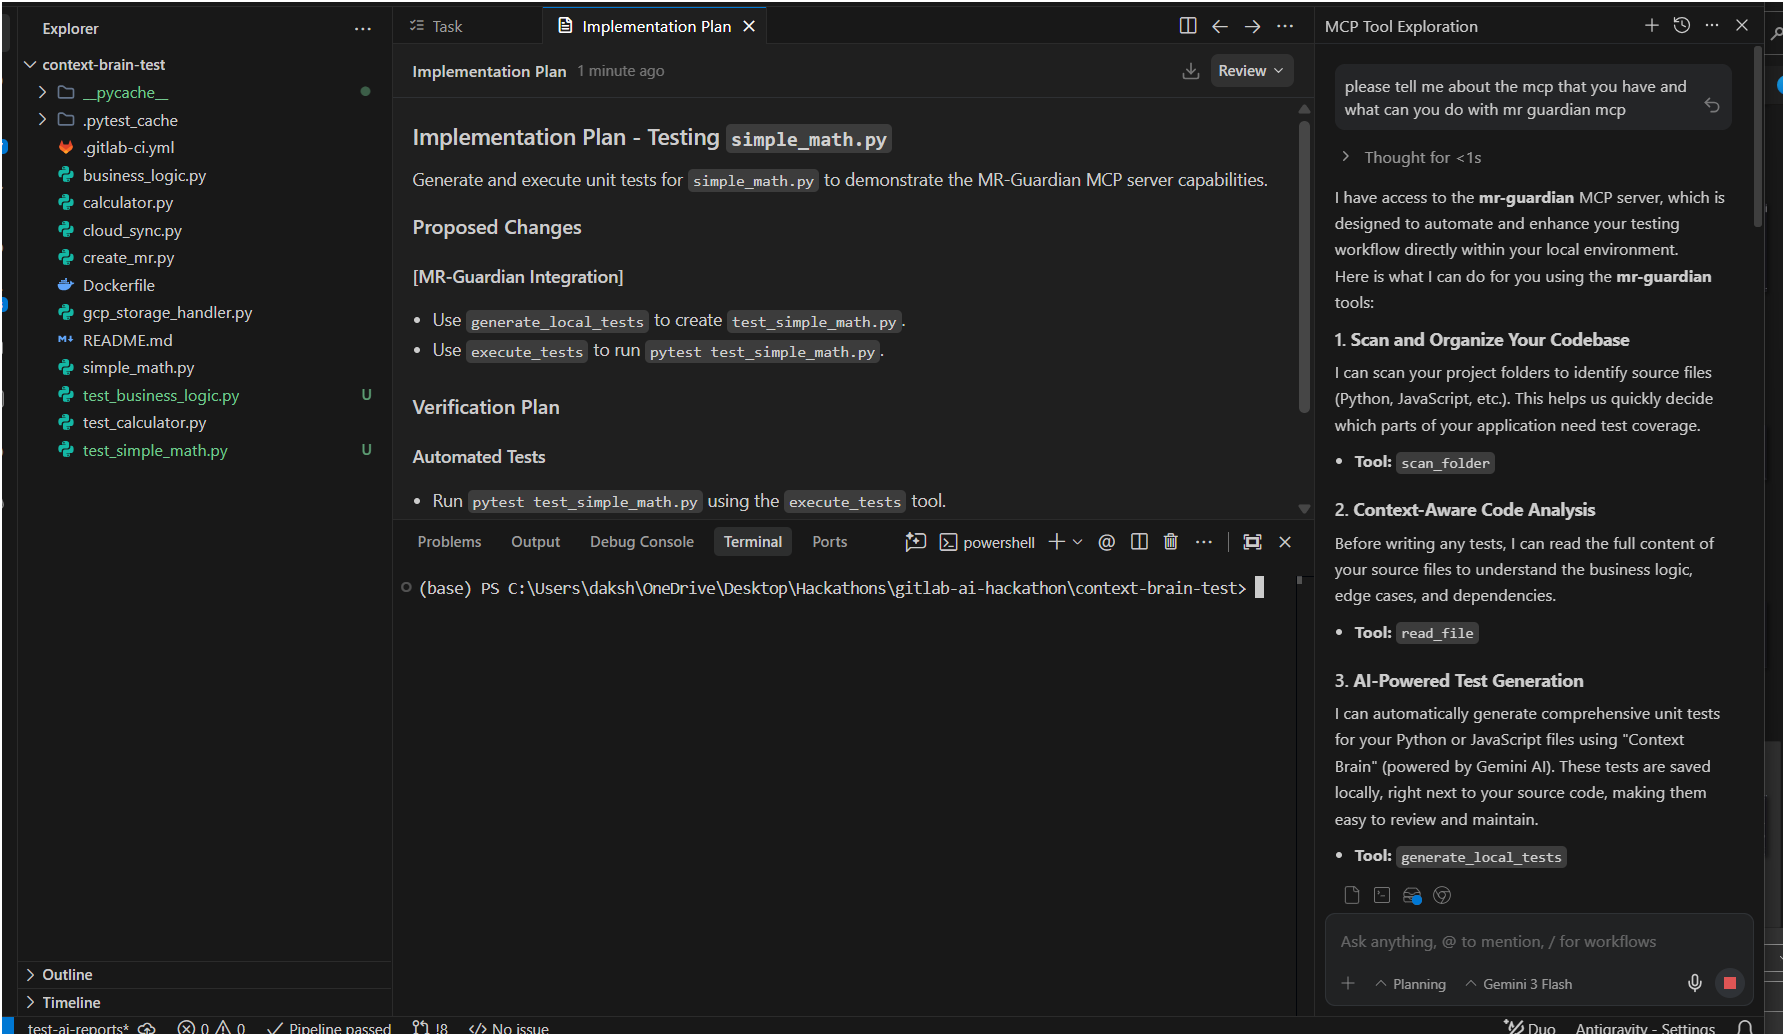Open the browser Chrome icon below chat
This screenshot has height=1036, width=1785.
1442,895
